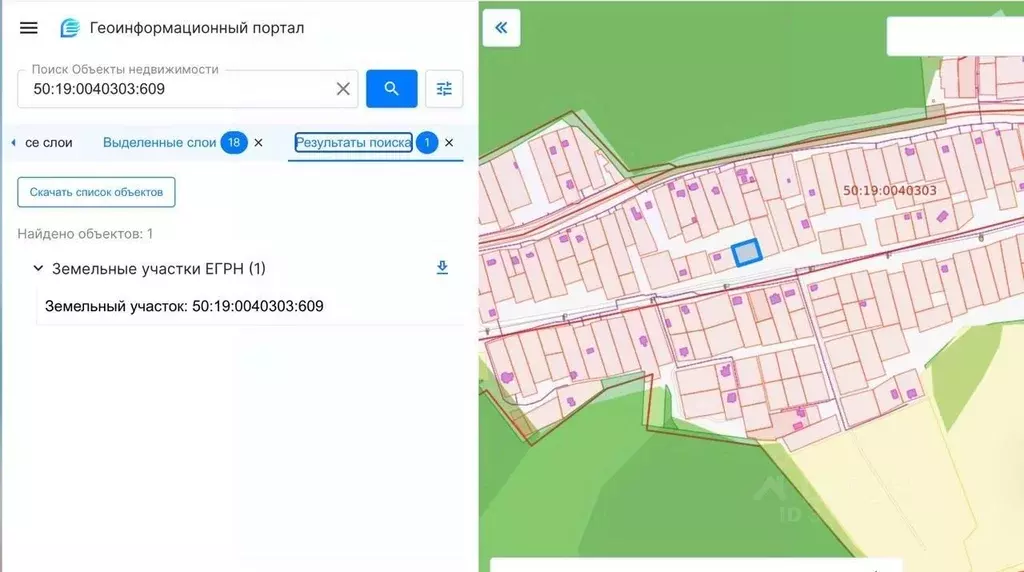Open the все слои tab
Viewport: 1024px width, 572px height.
click(x=47, y=143)
